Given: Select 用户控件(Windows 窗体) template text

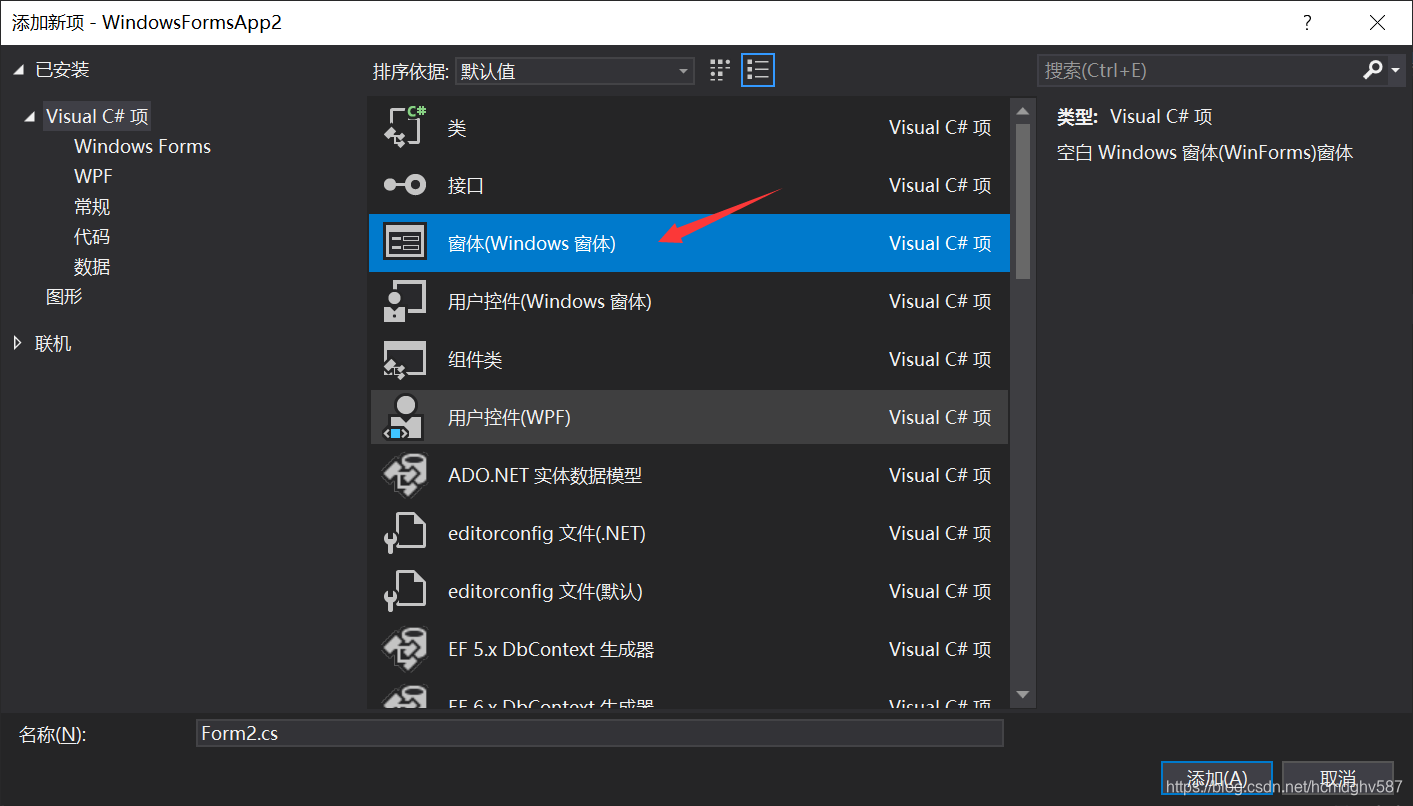Looking at the screenshot, I should pos(550,301).
